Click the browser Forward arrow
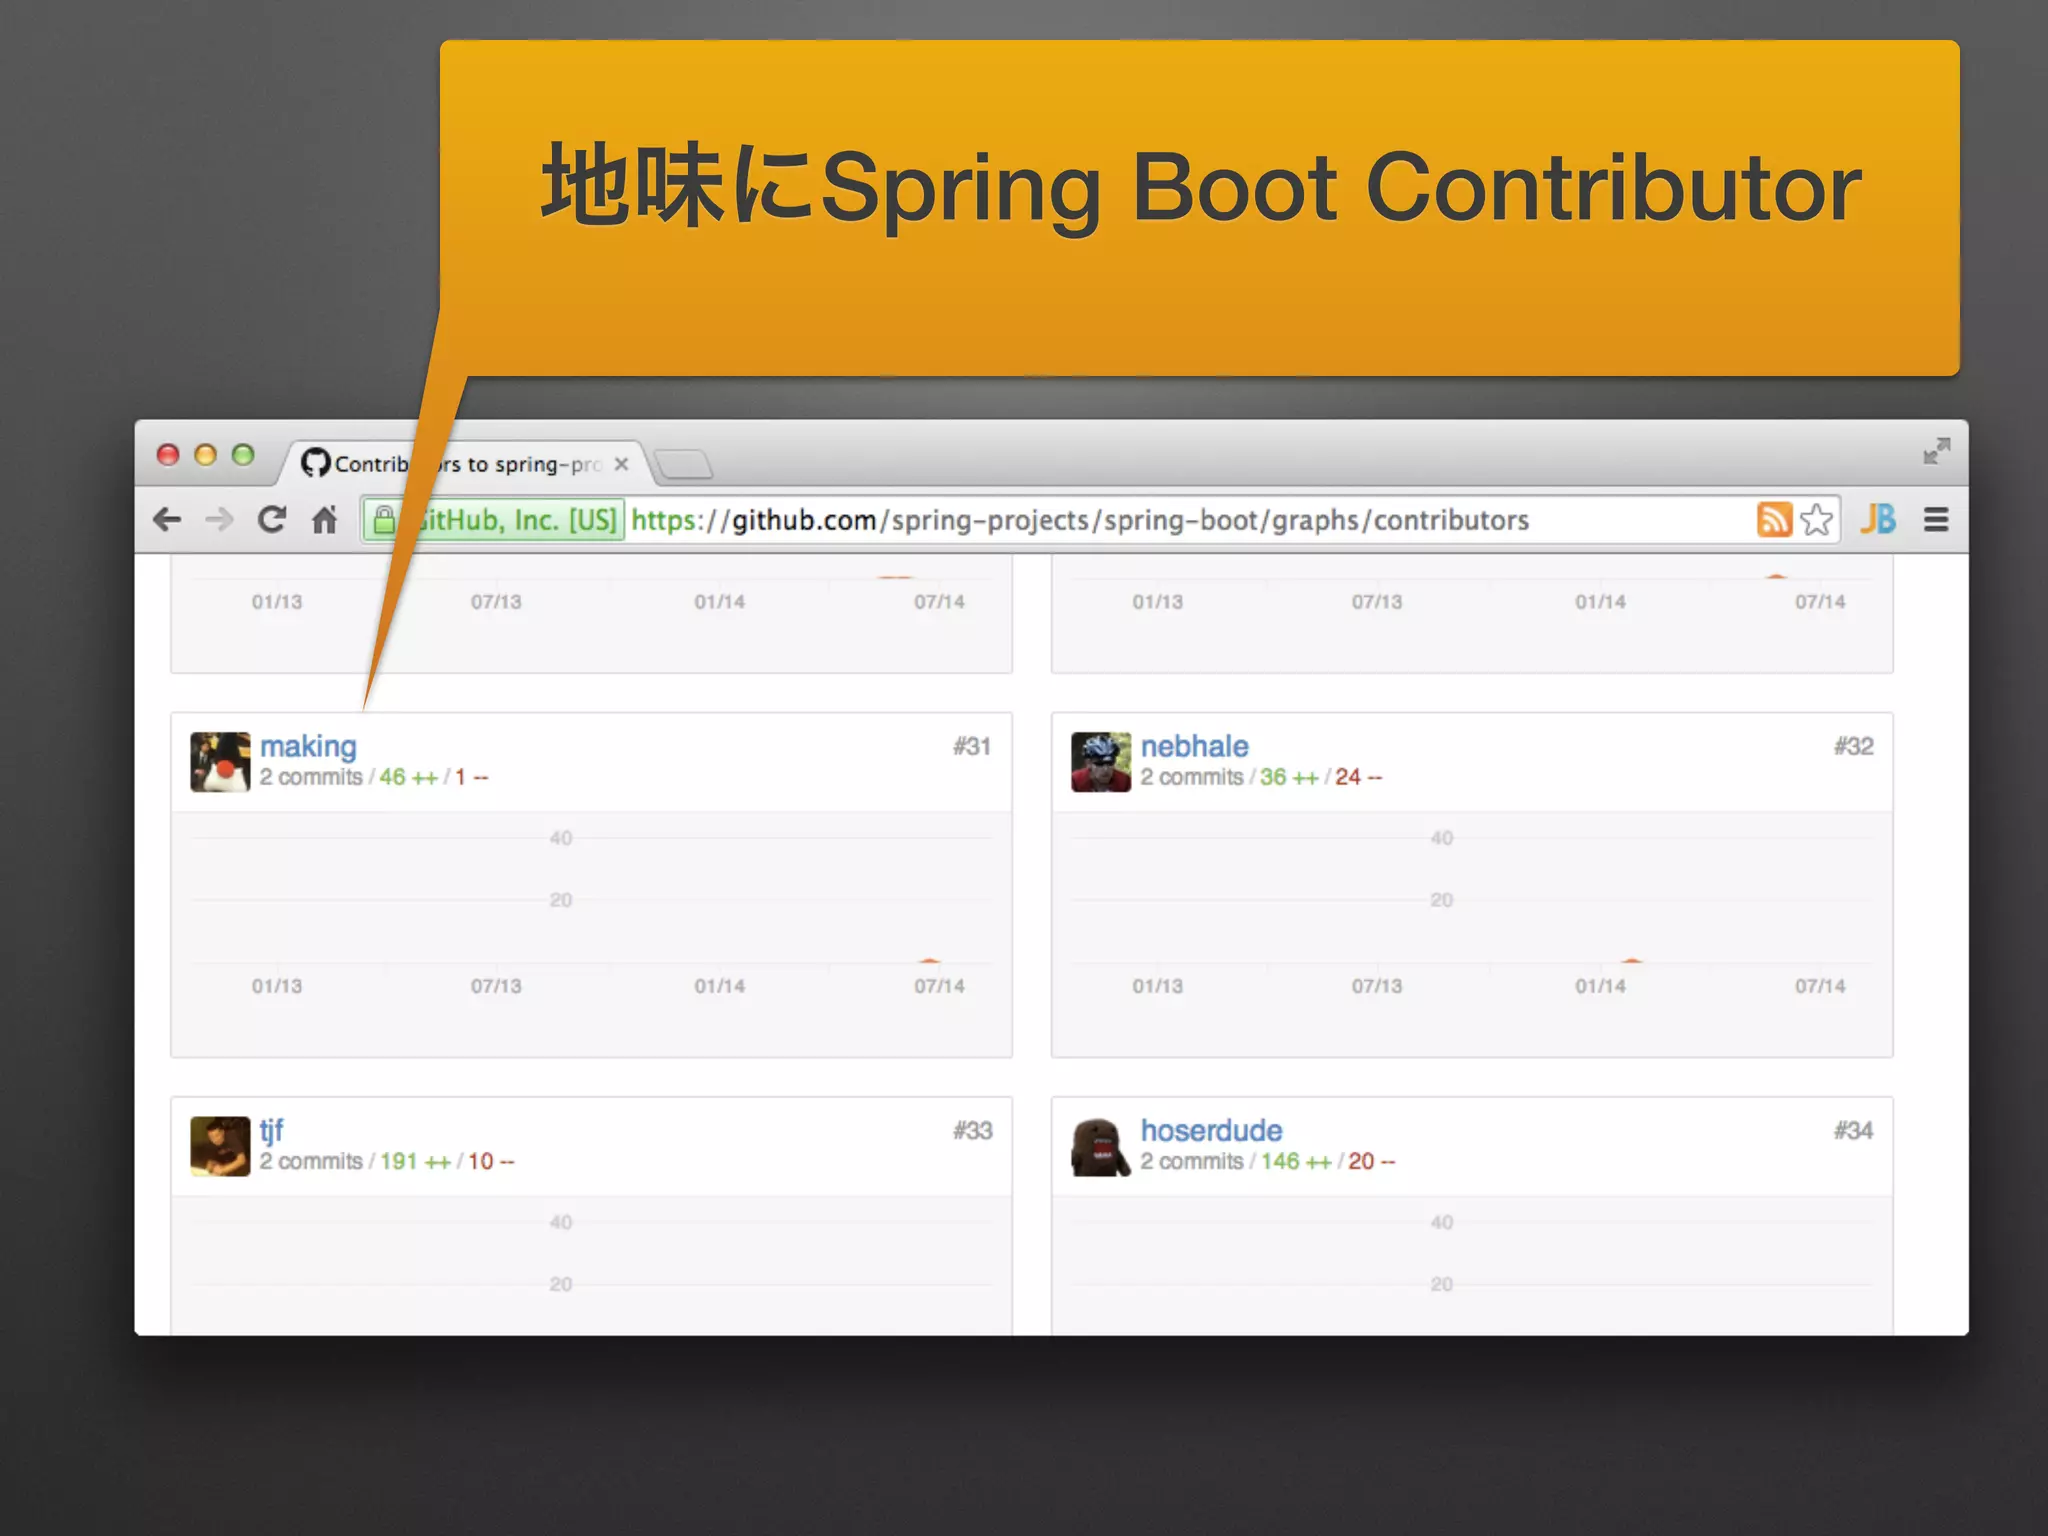 tap(219, 520)
